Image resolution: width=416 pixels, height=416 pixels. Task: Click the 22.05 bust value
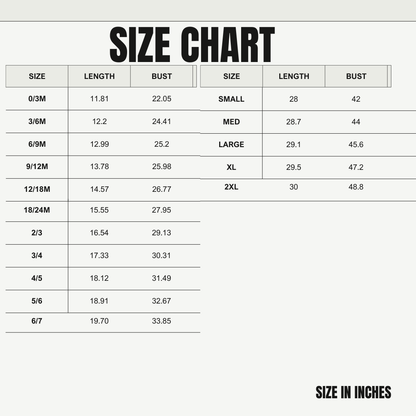point(162,99)
